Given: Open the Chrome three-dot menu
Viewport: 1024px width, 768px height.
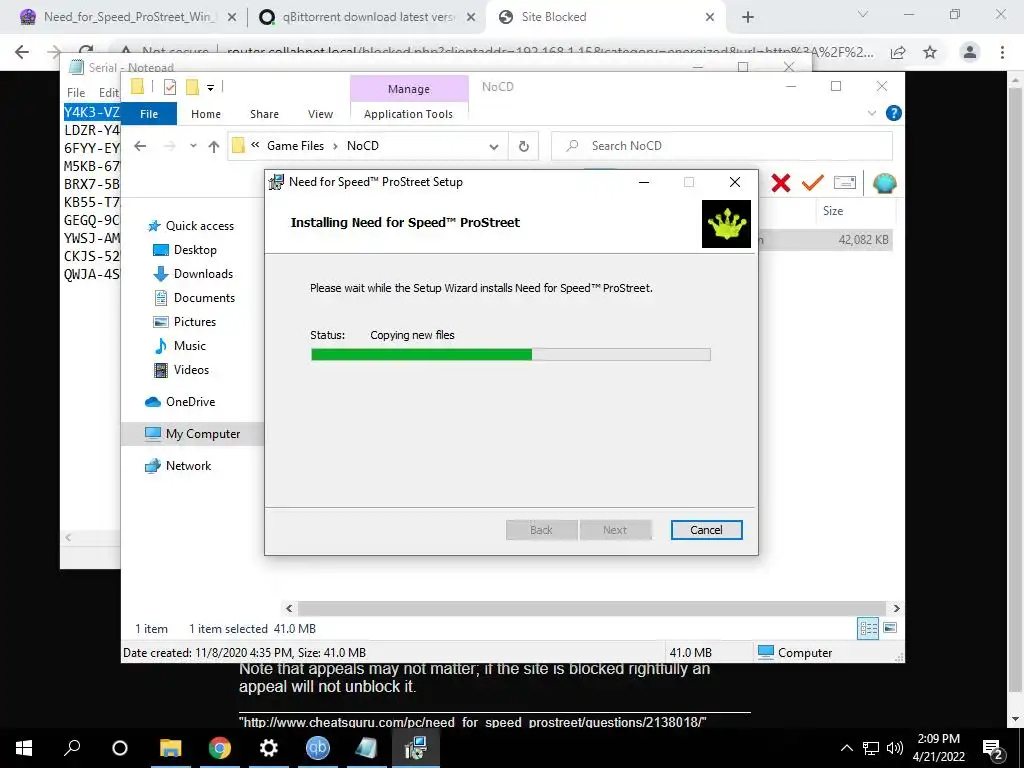Looking at the screenshot, I should (1002, 52).
